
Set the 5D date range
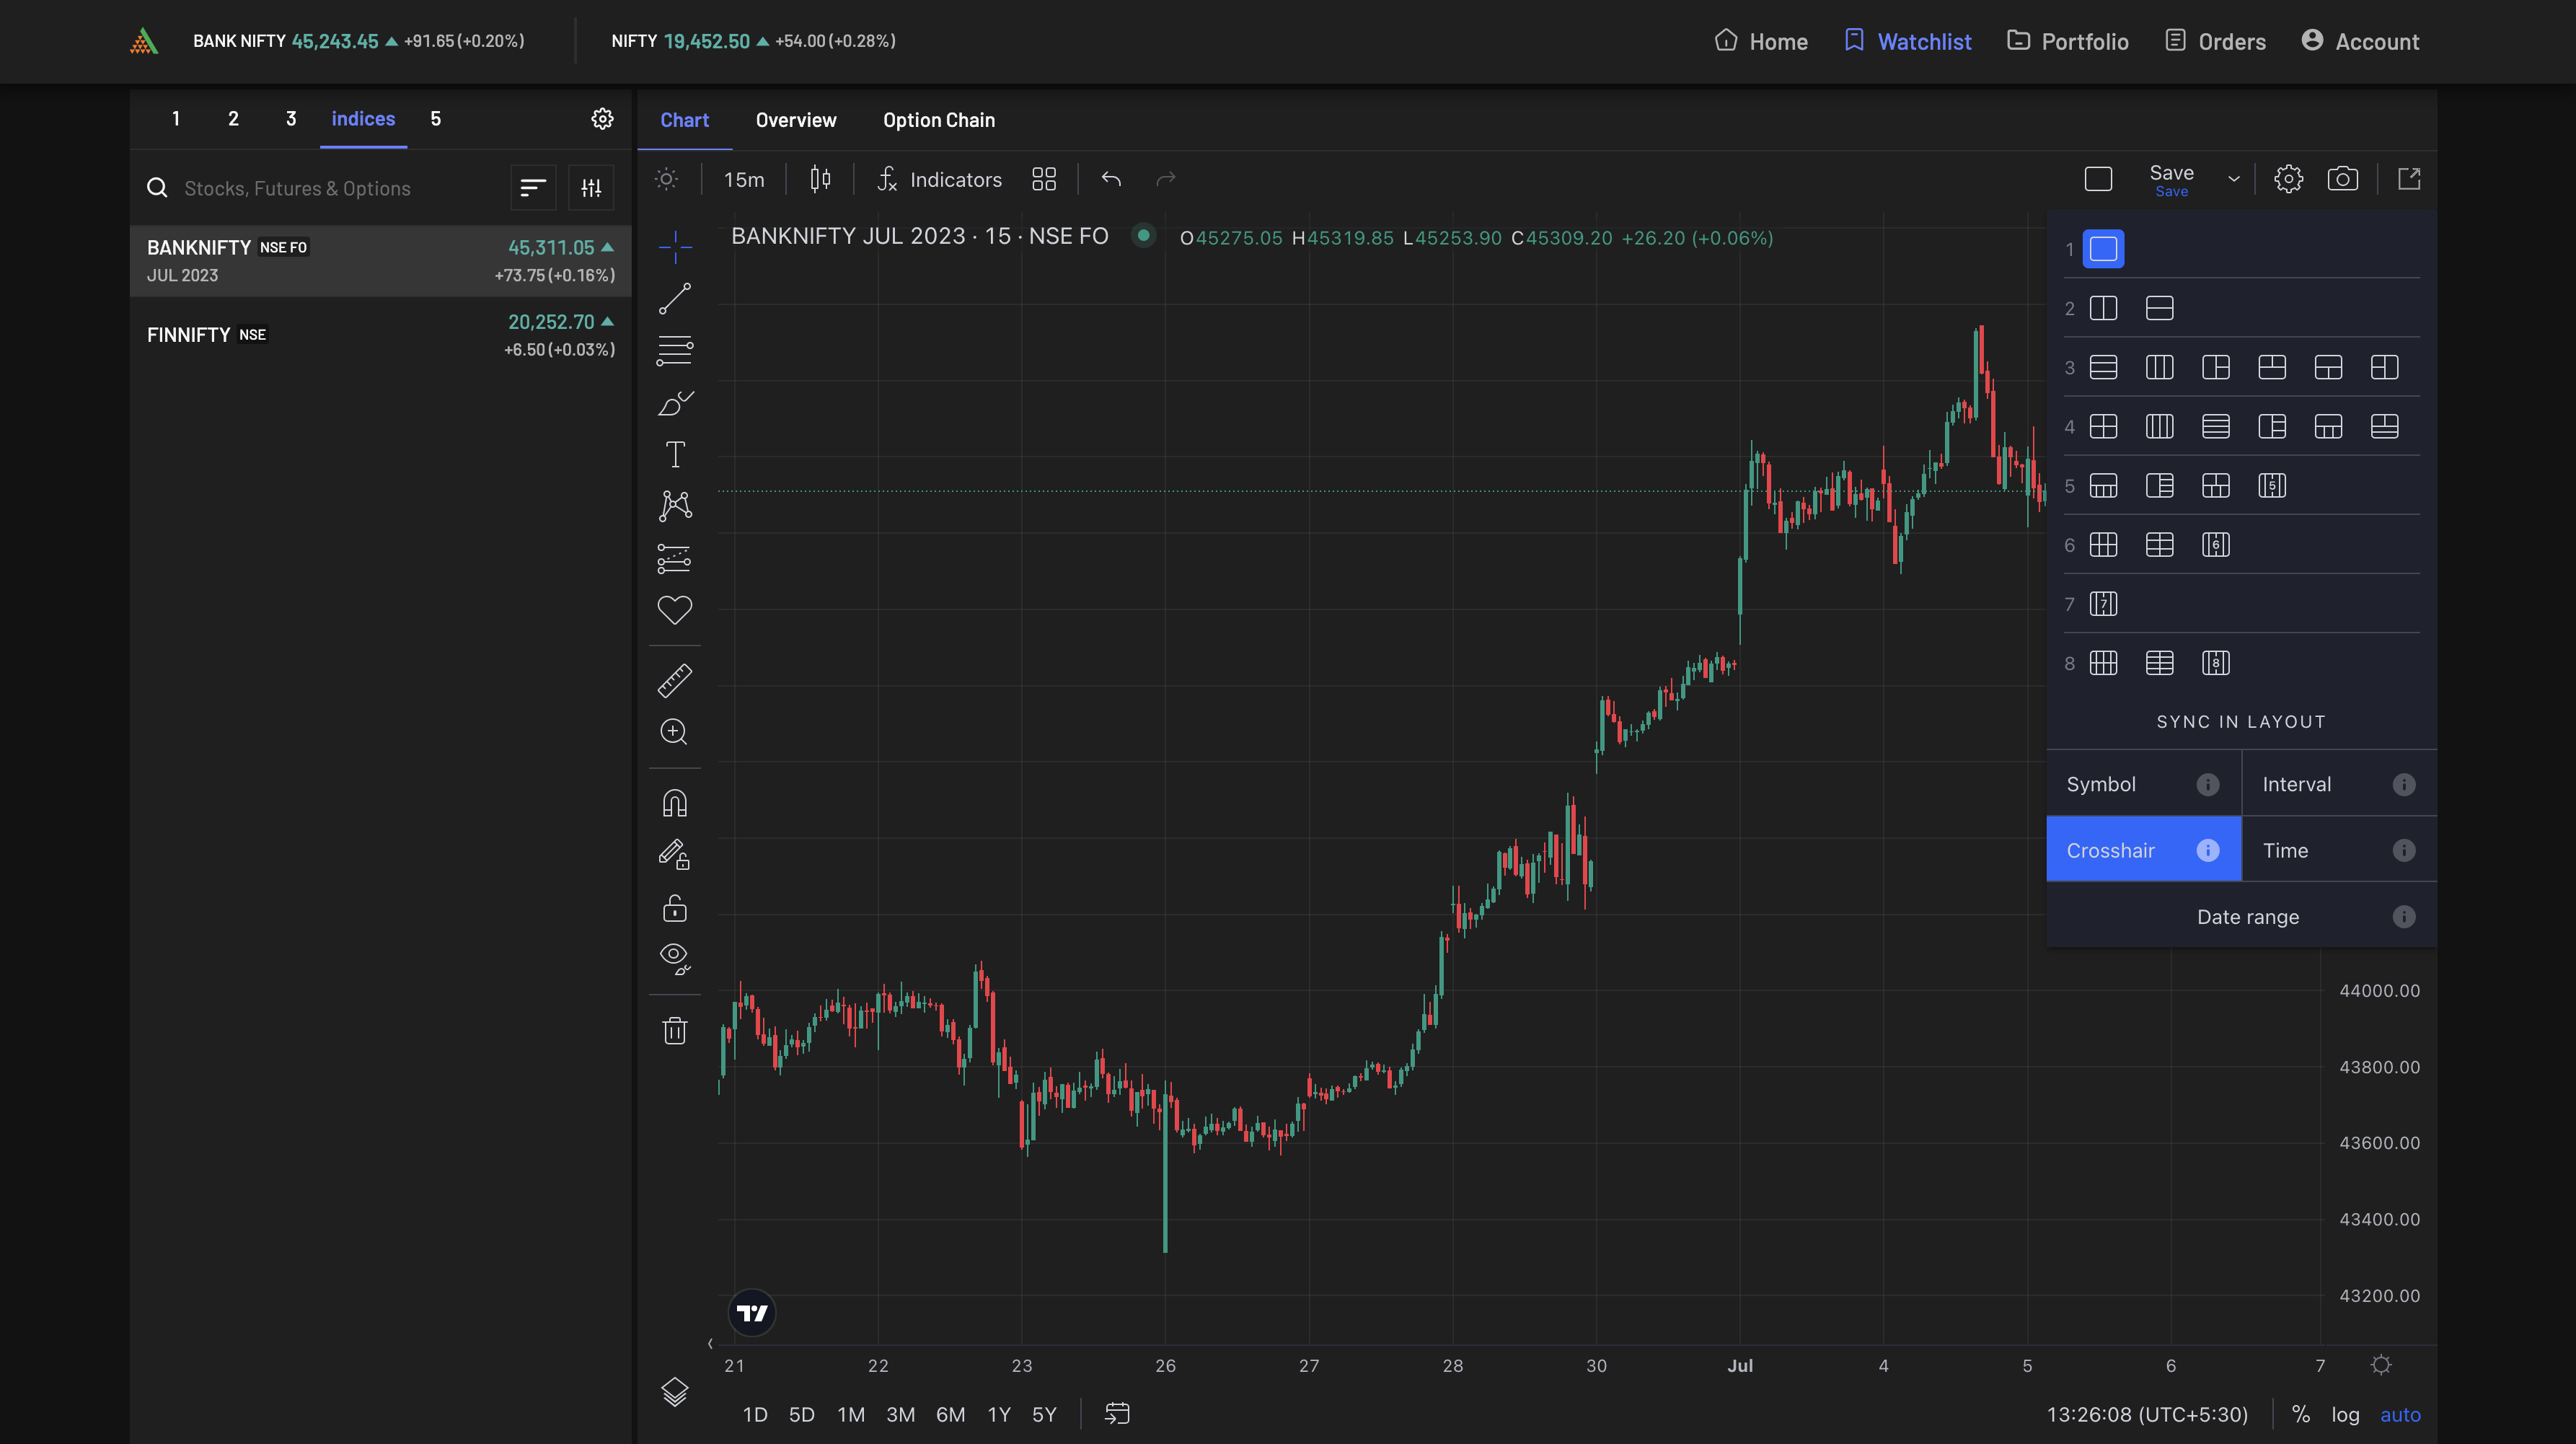click(x=801, y=1414)
